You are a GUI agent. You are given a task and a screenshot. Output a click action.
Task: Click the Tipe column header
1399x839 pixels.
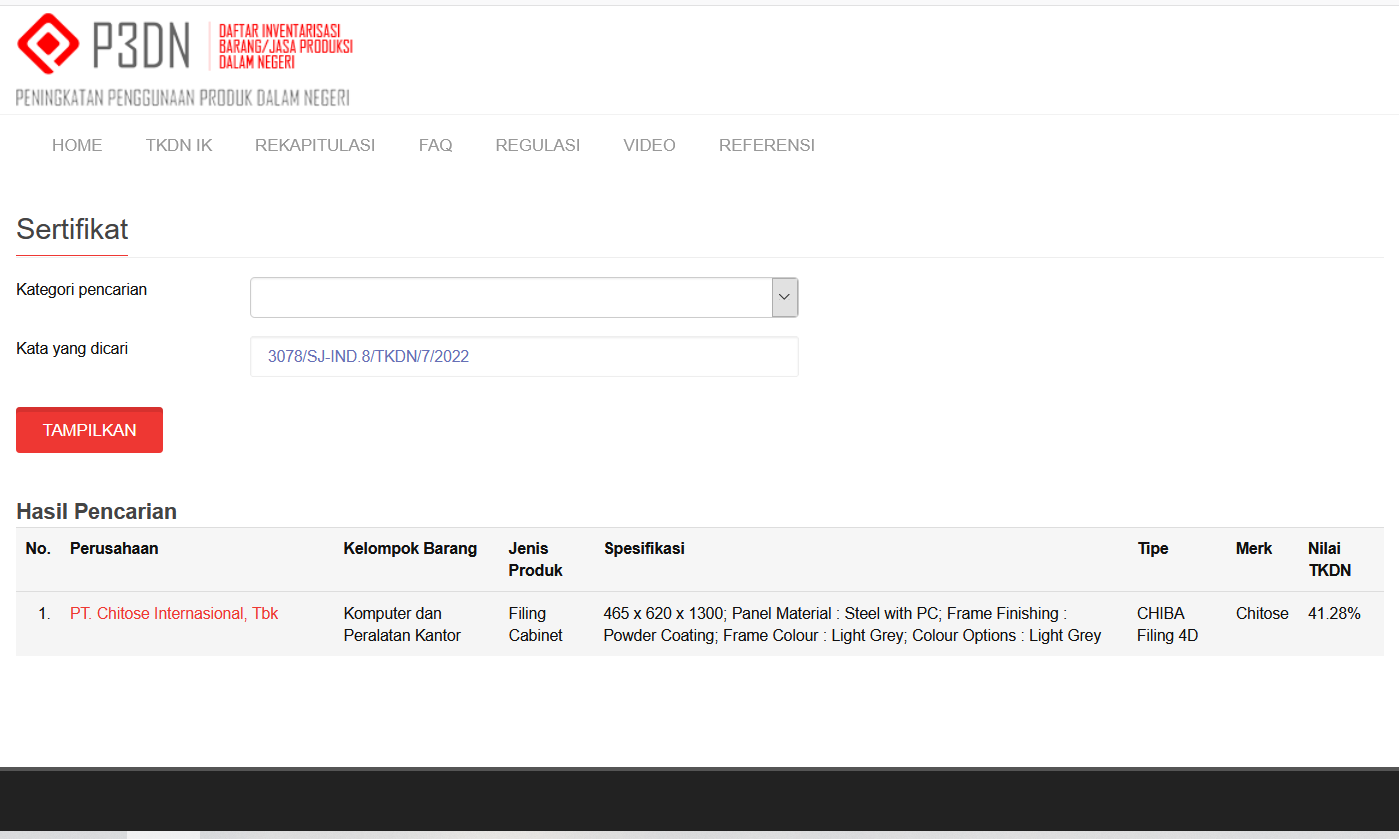click(1153, 548)
